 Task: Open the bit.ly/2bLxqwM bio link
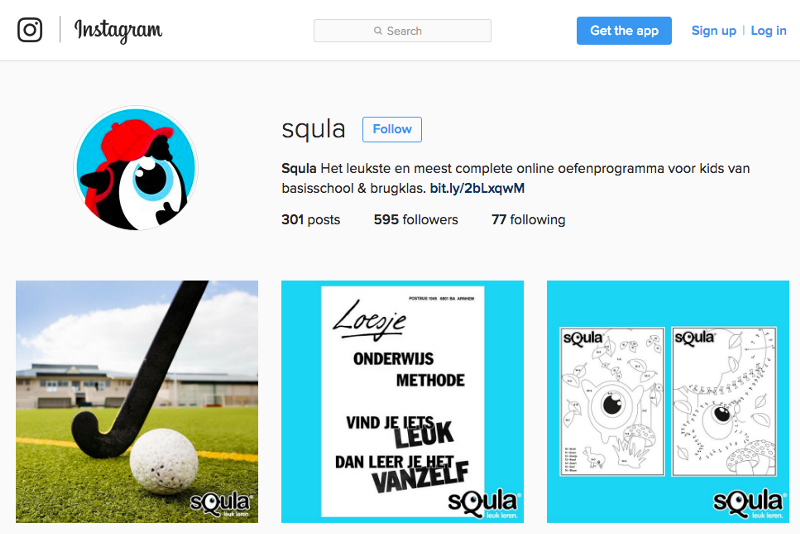[477, 188]
